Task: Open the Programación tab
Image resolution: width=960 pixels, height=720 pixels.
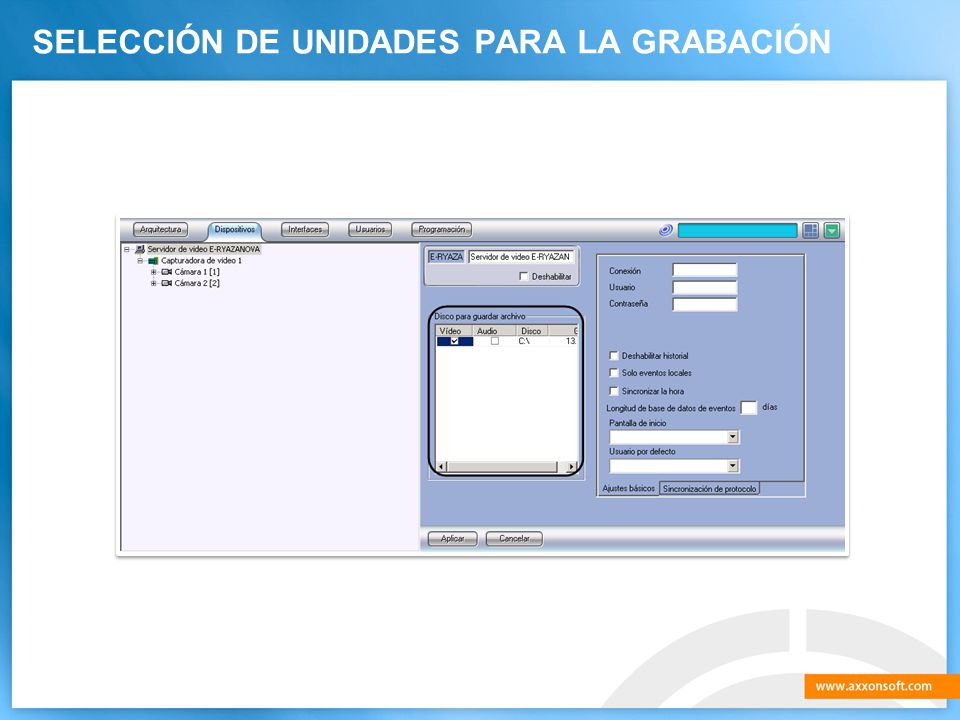Action: (441, 230)
